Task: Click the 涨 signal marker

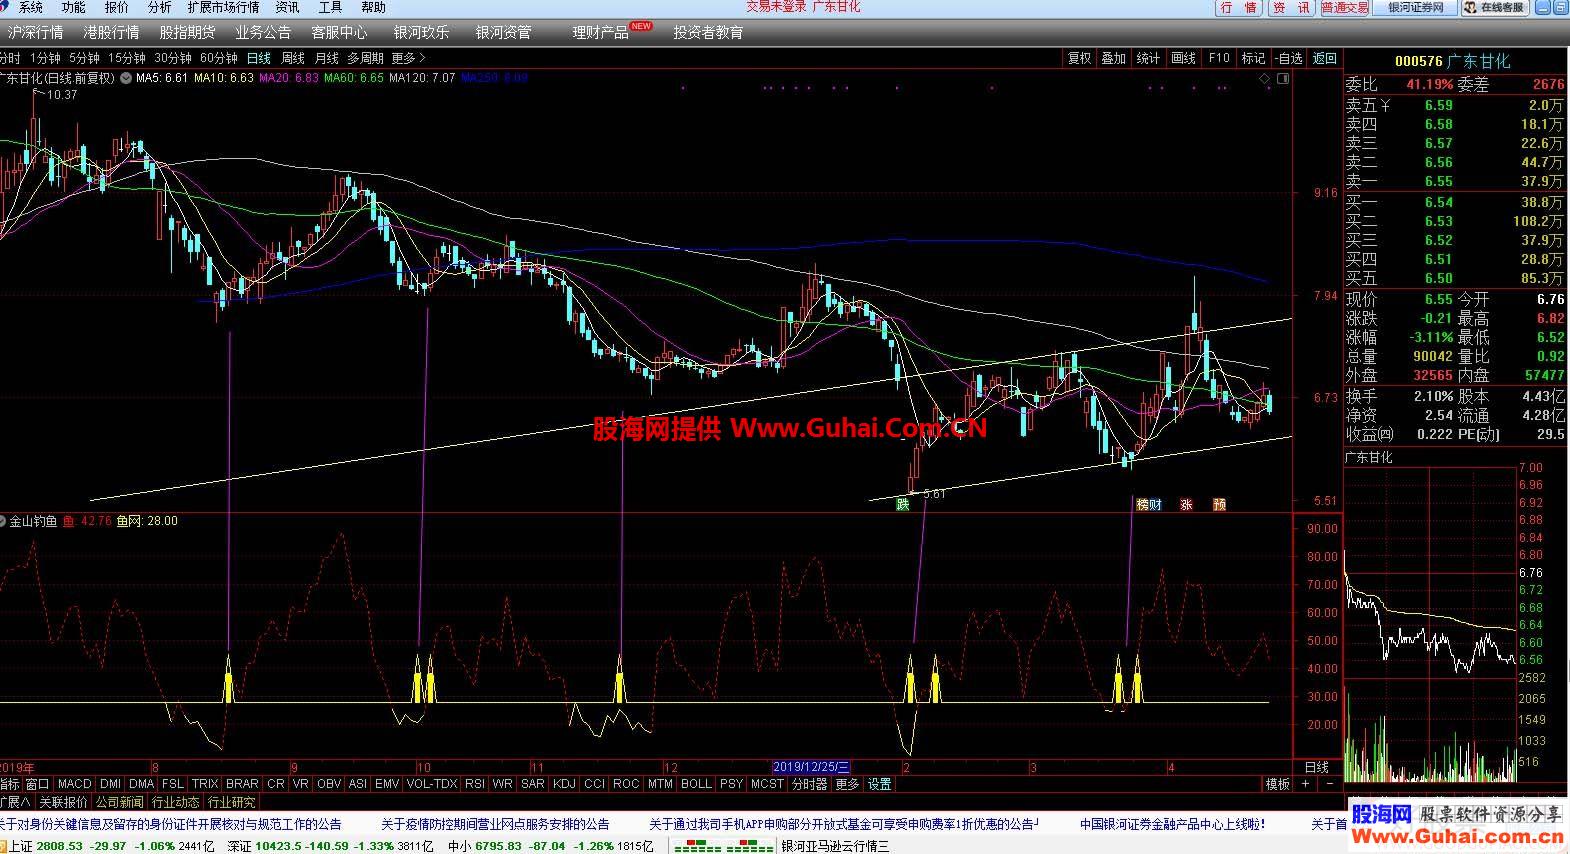Action: (x=1186, y=505)
